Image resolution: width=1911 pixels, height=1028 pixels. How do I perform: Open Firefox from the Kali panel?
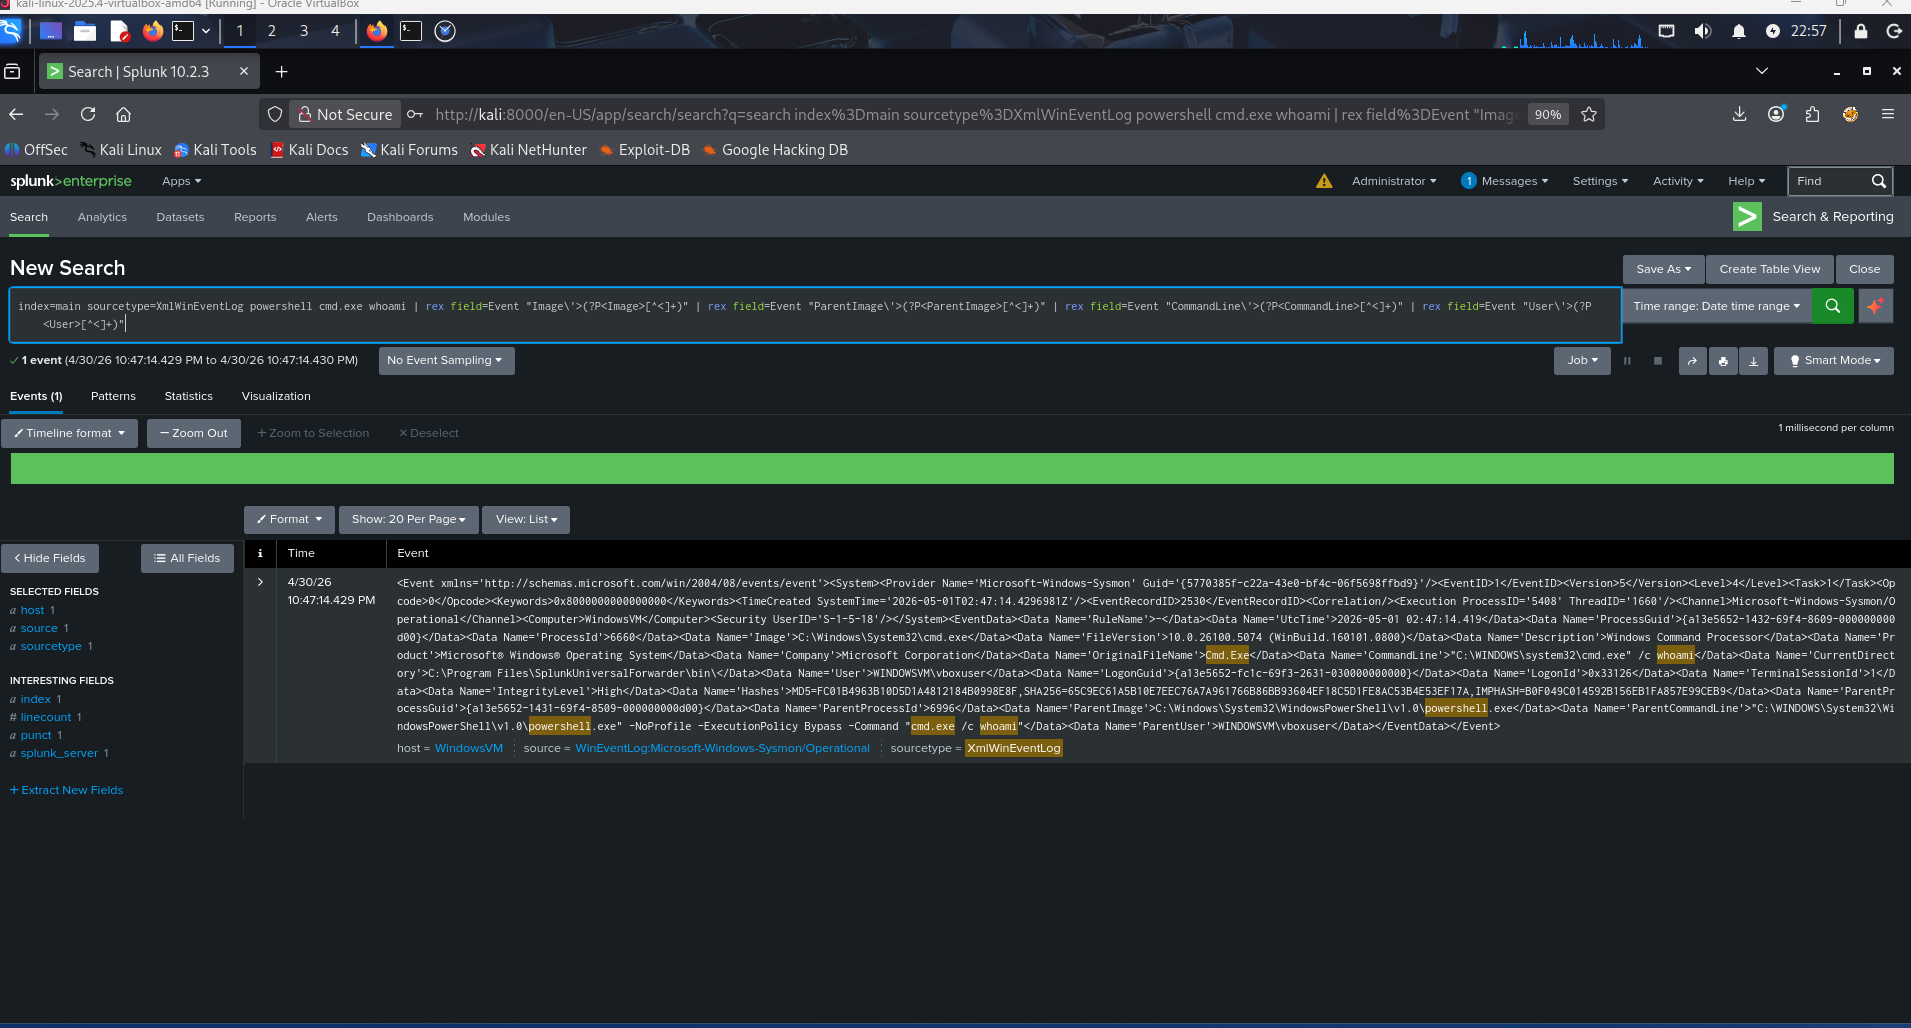(153, 31)
